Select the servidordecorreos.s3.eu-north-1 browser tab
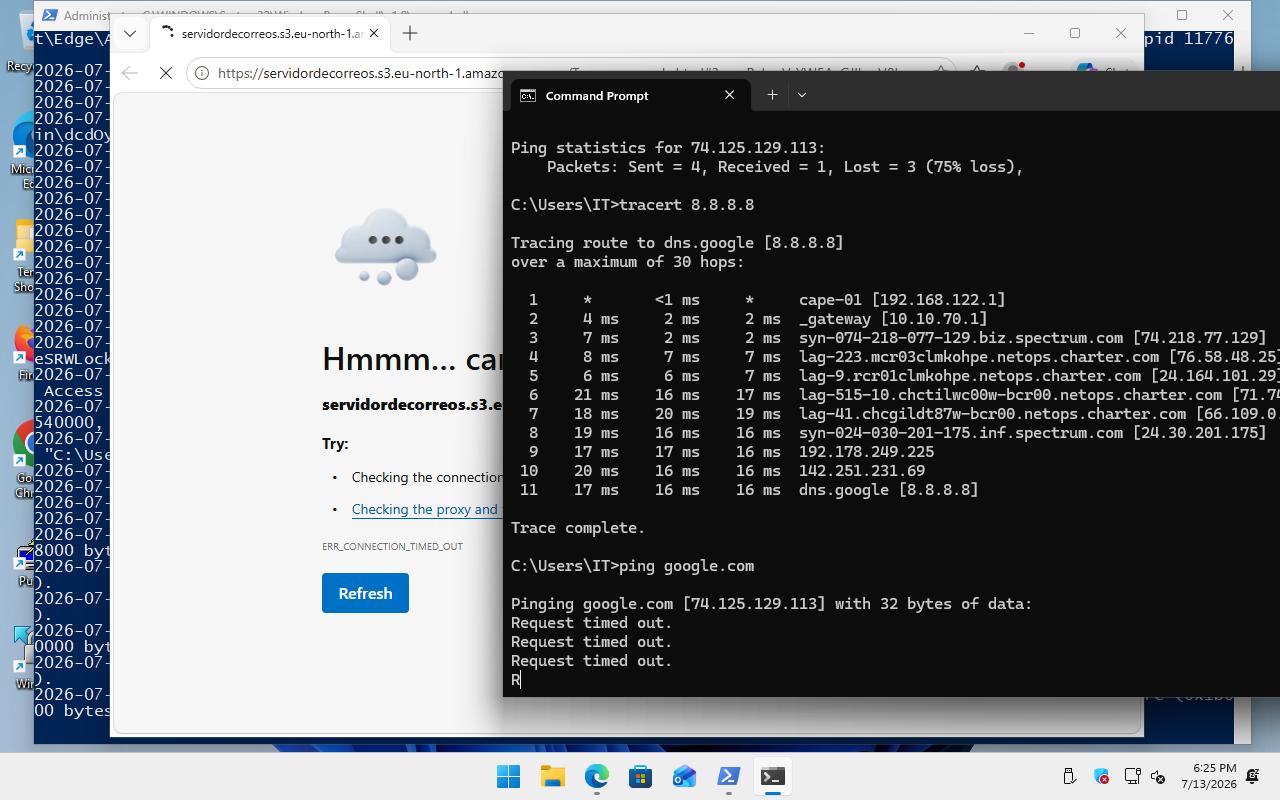Image resolution: width=1280 pixels, height=800 pixels. [269, 33]
